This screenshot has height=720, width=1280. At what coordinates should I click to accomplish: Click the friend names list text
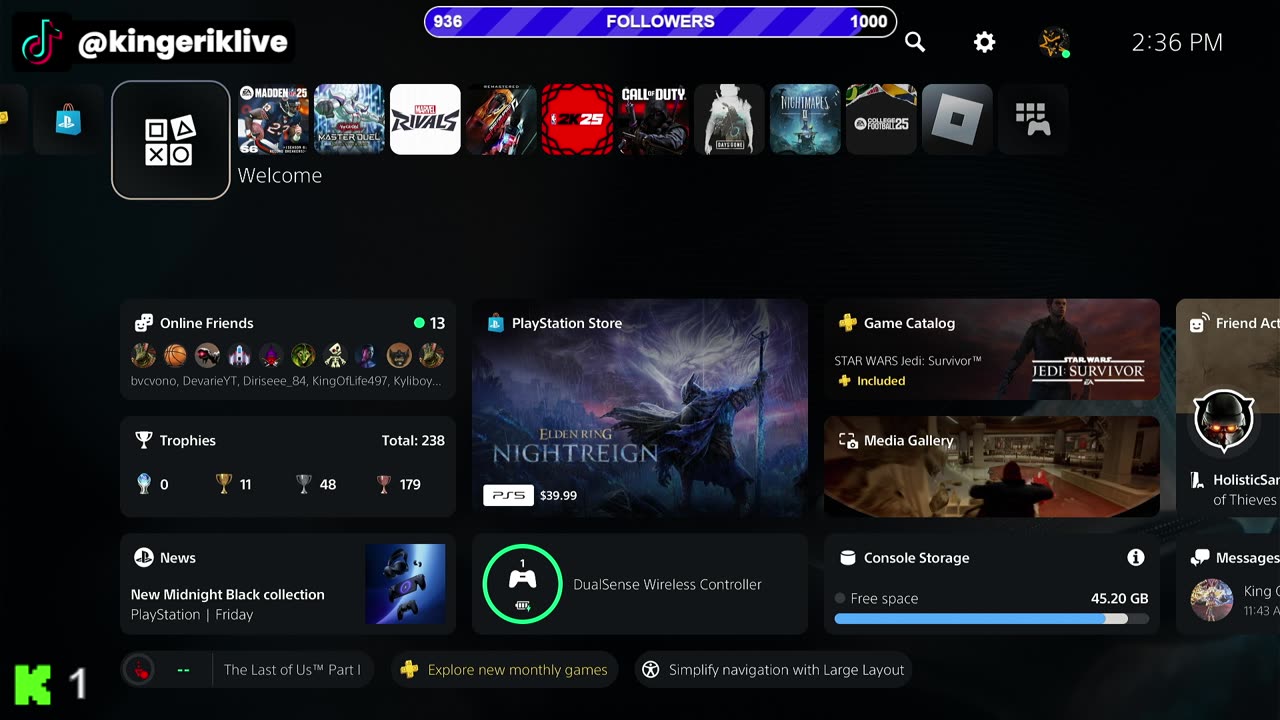click(x=286, y=381)
